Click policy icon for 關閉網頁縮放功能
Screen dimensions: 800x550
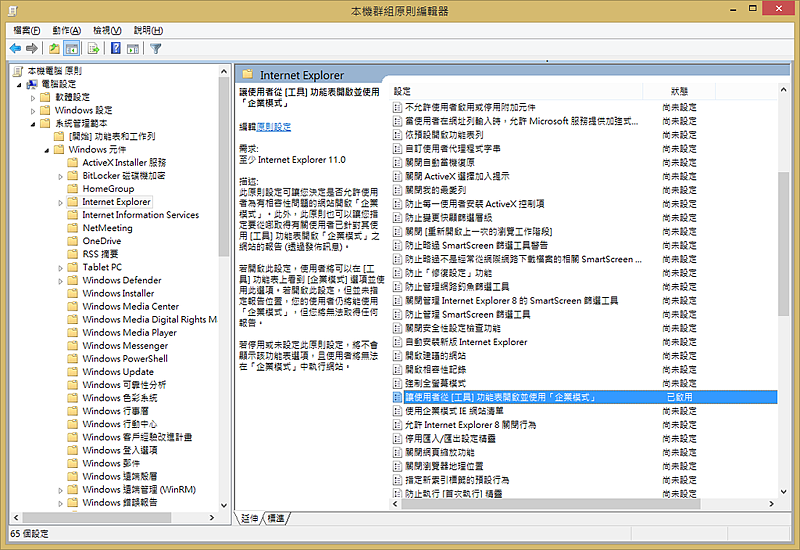(397, 452)
